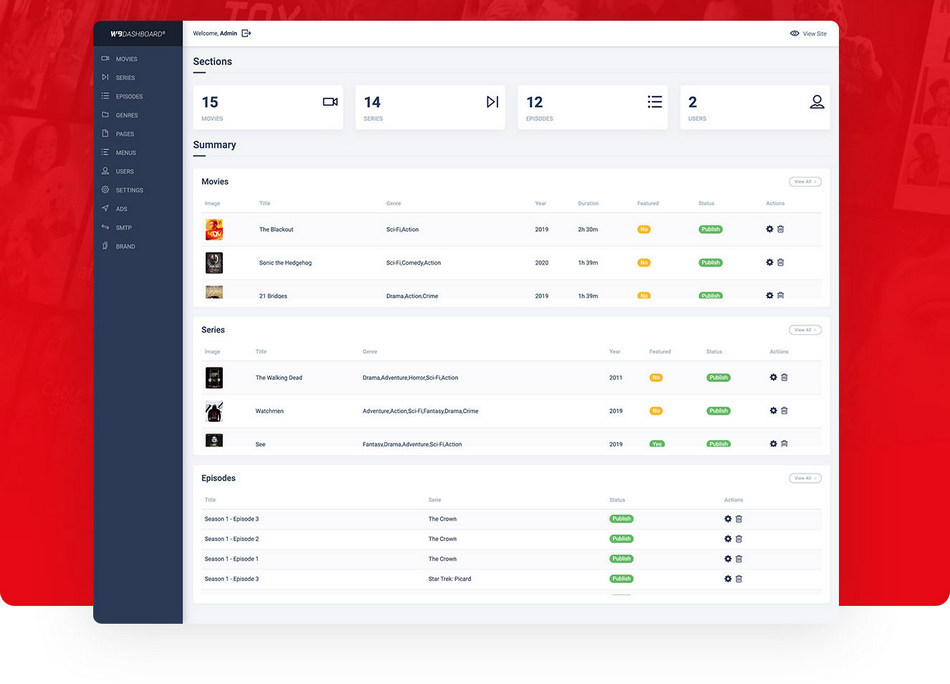The image size is (950, 684).
Task: Click the eye icon beside View Site
Action: pos(794,33)
